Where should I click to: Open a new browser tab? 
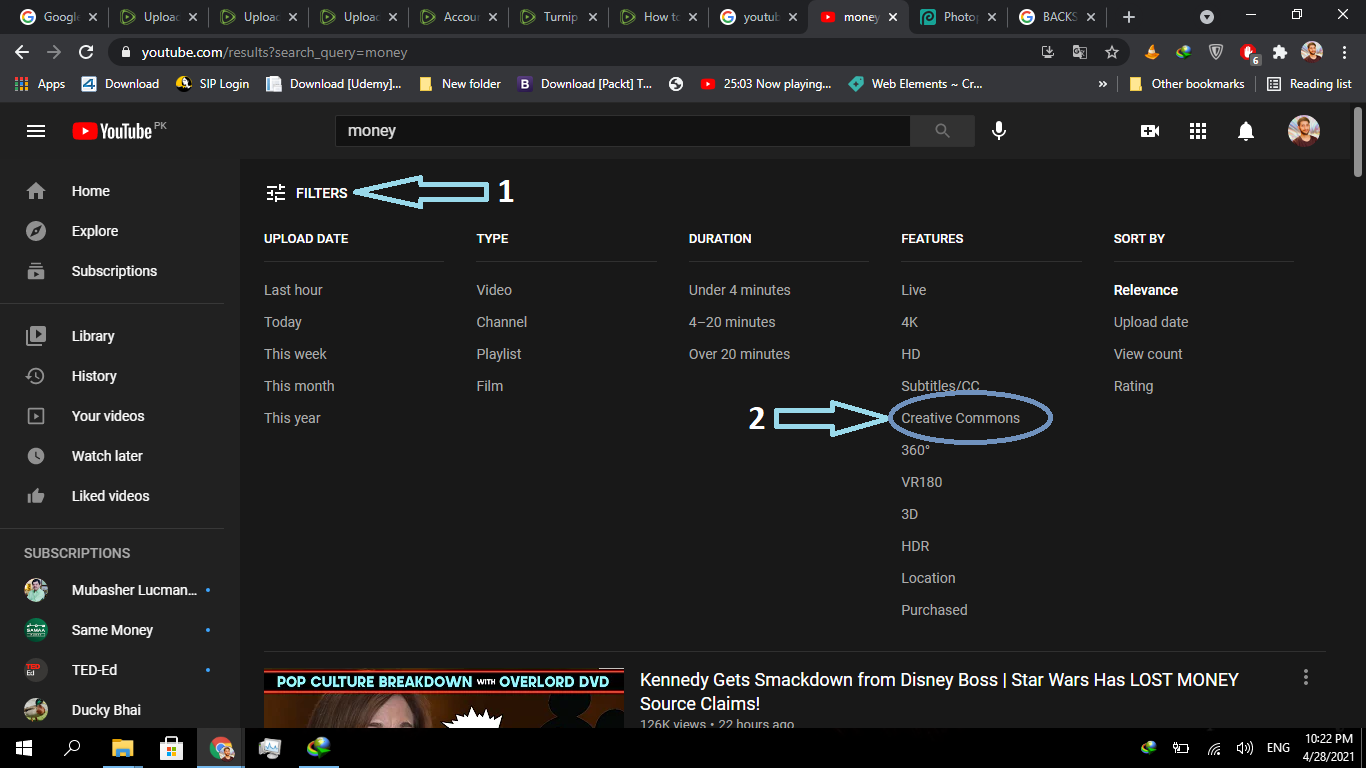(1129, 17)
